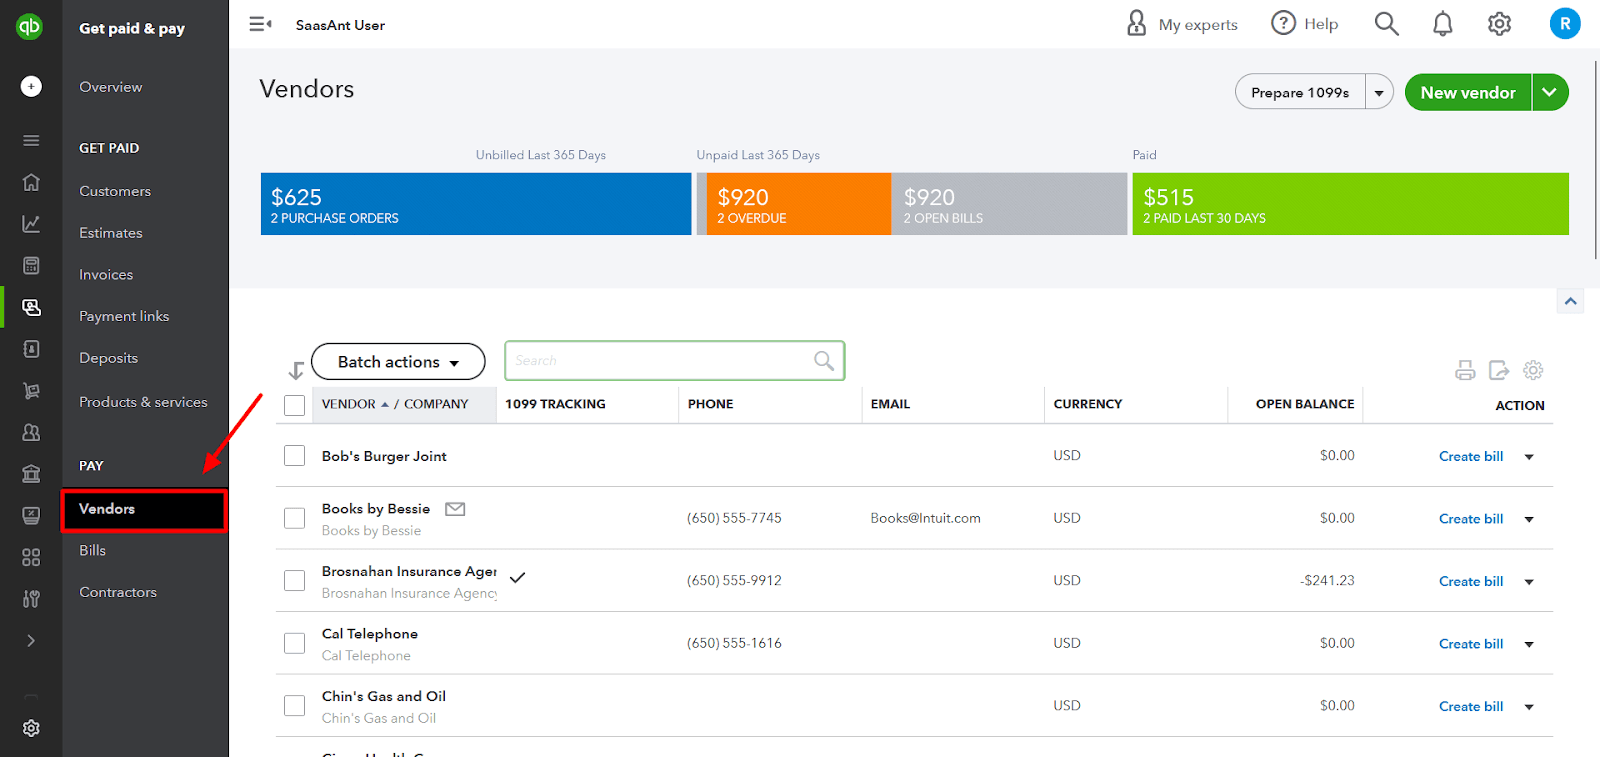Open the plus New menu icon
The height and width of the screenshot is (757, 1600).
click(31, 87)
